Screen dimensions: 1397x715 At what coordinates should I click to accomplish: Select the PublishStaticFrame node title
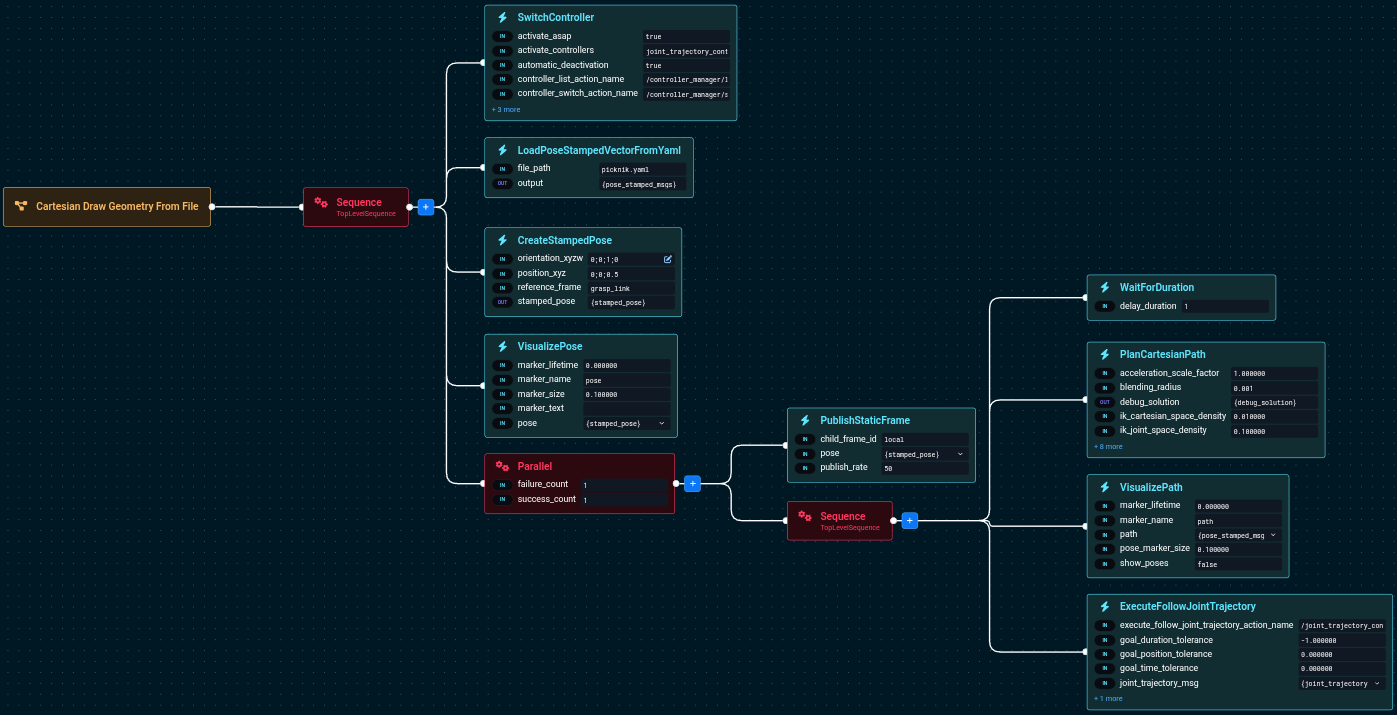click(865, 420)
